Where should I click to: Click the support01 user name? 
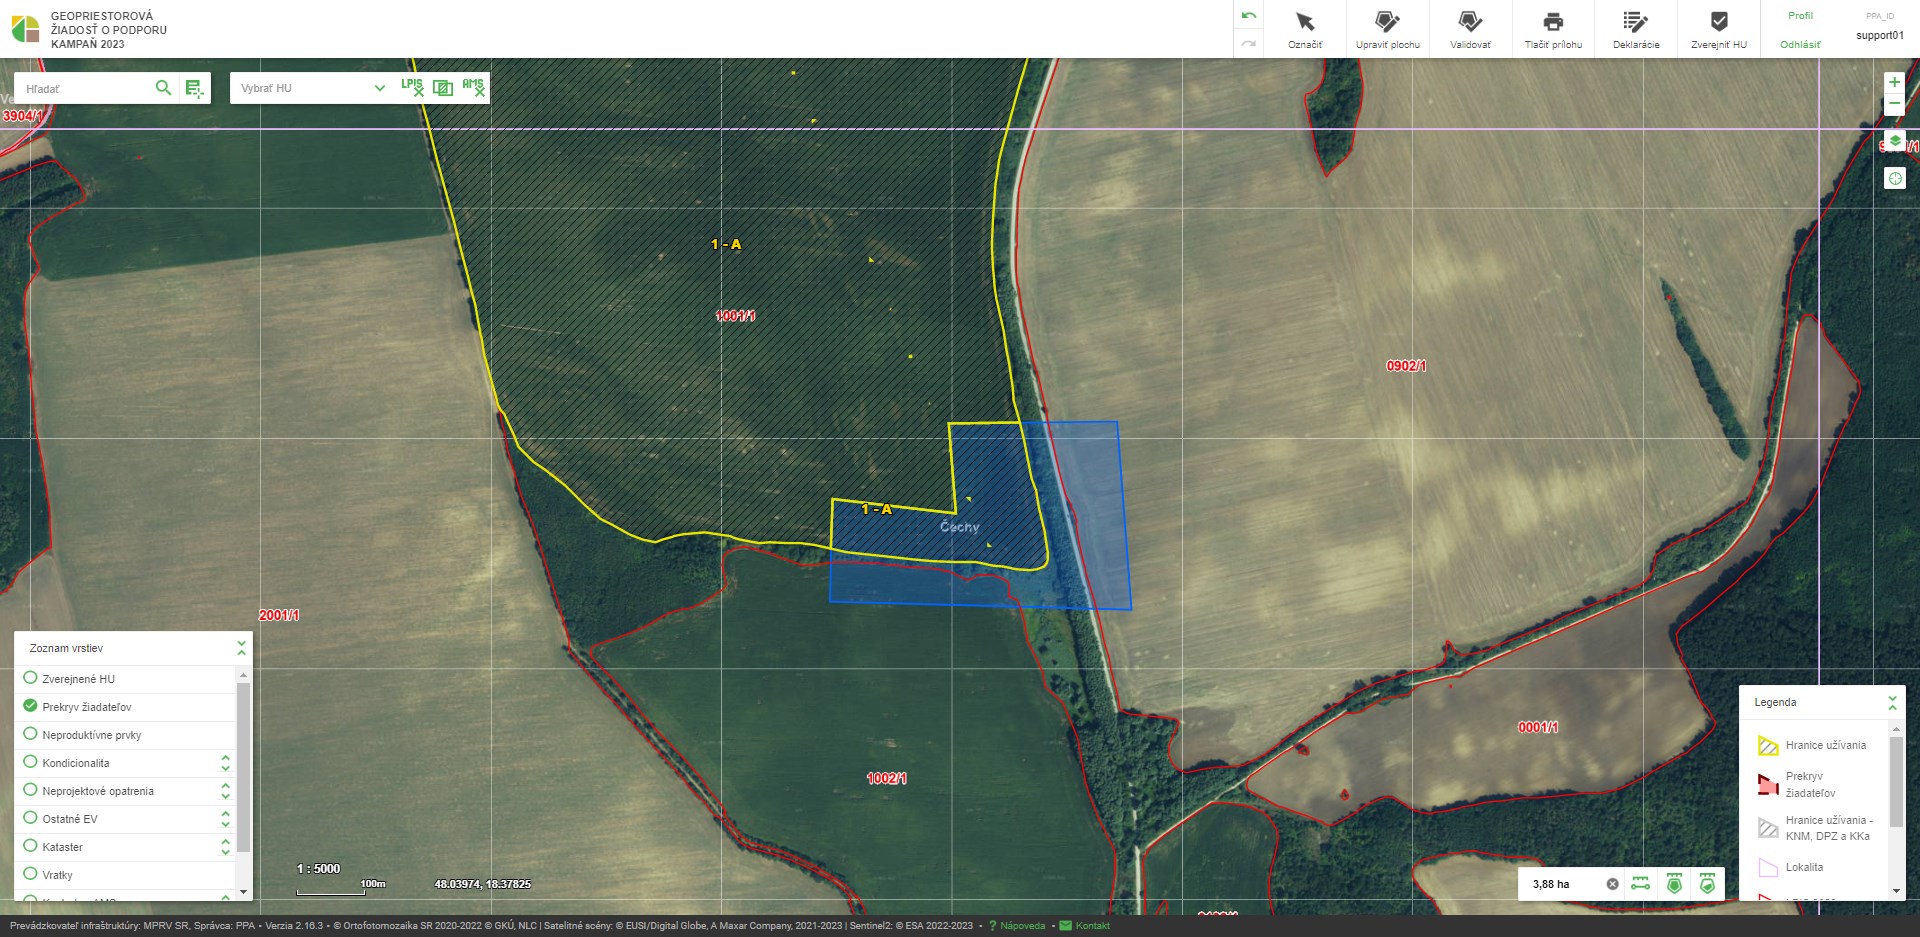pos(1880,36)
